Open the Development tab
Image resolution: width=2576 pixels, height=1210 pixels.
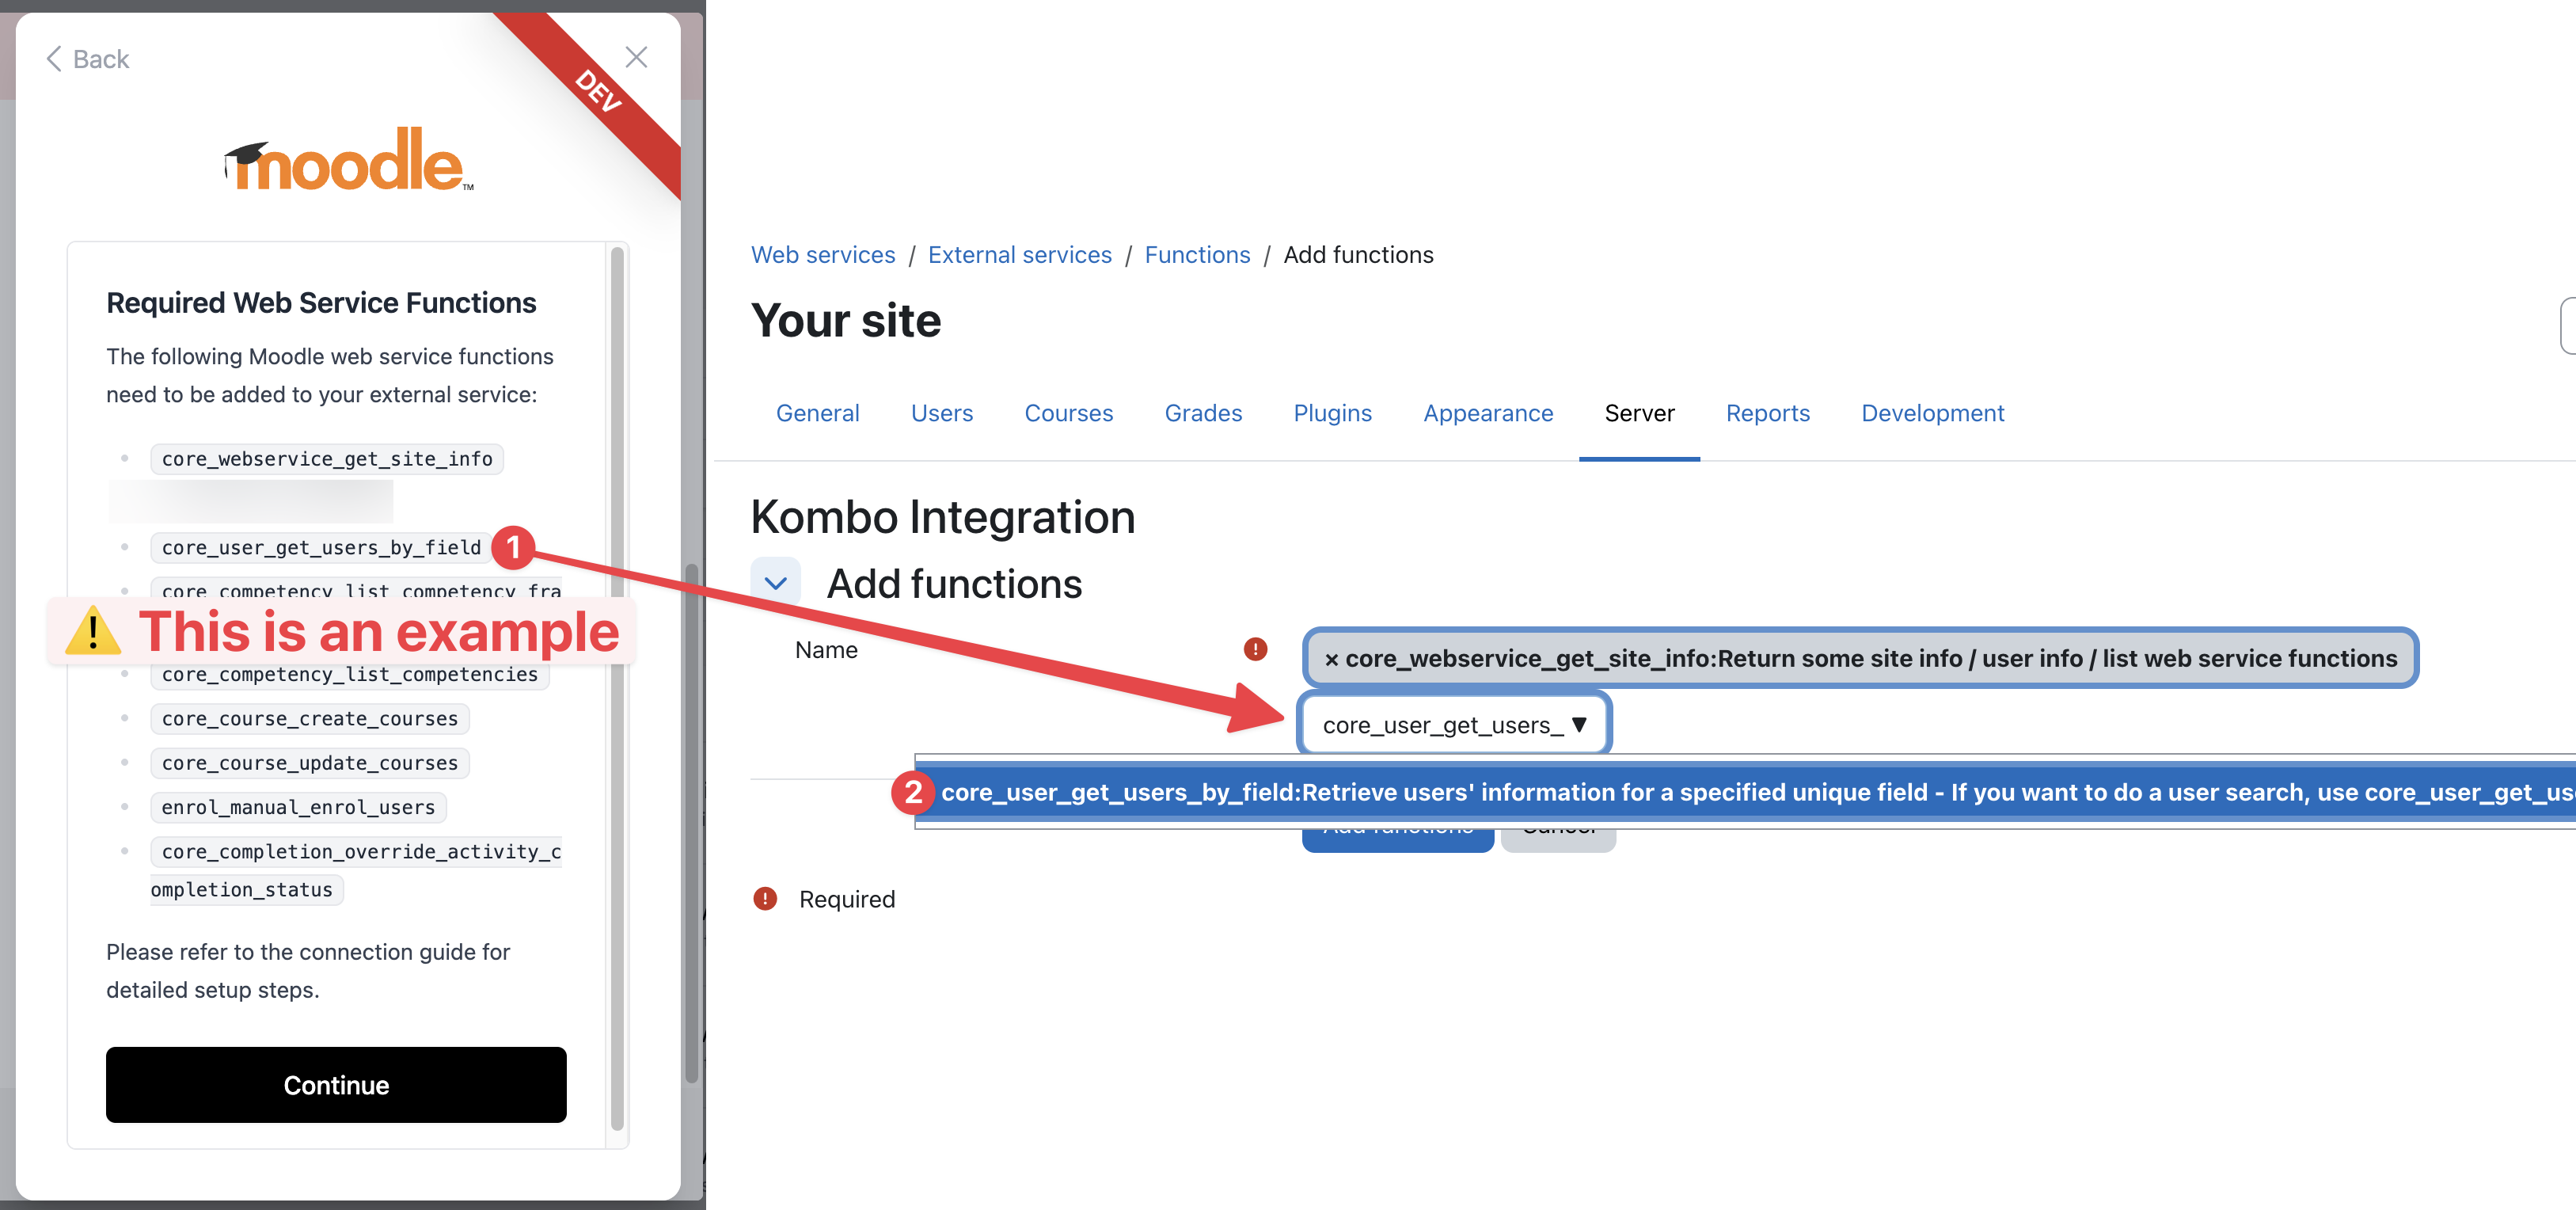(x=1932, y=413)
